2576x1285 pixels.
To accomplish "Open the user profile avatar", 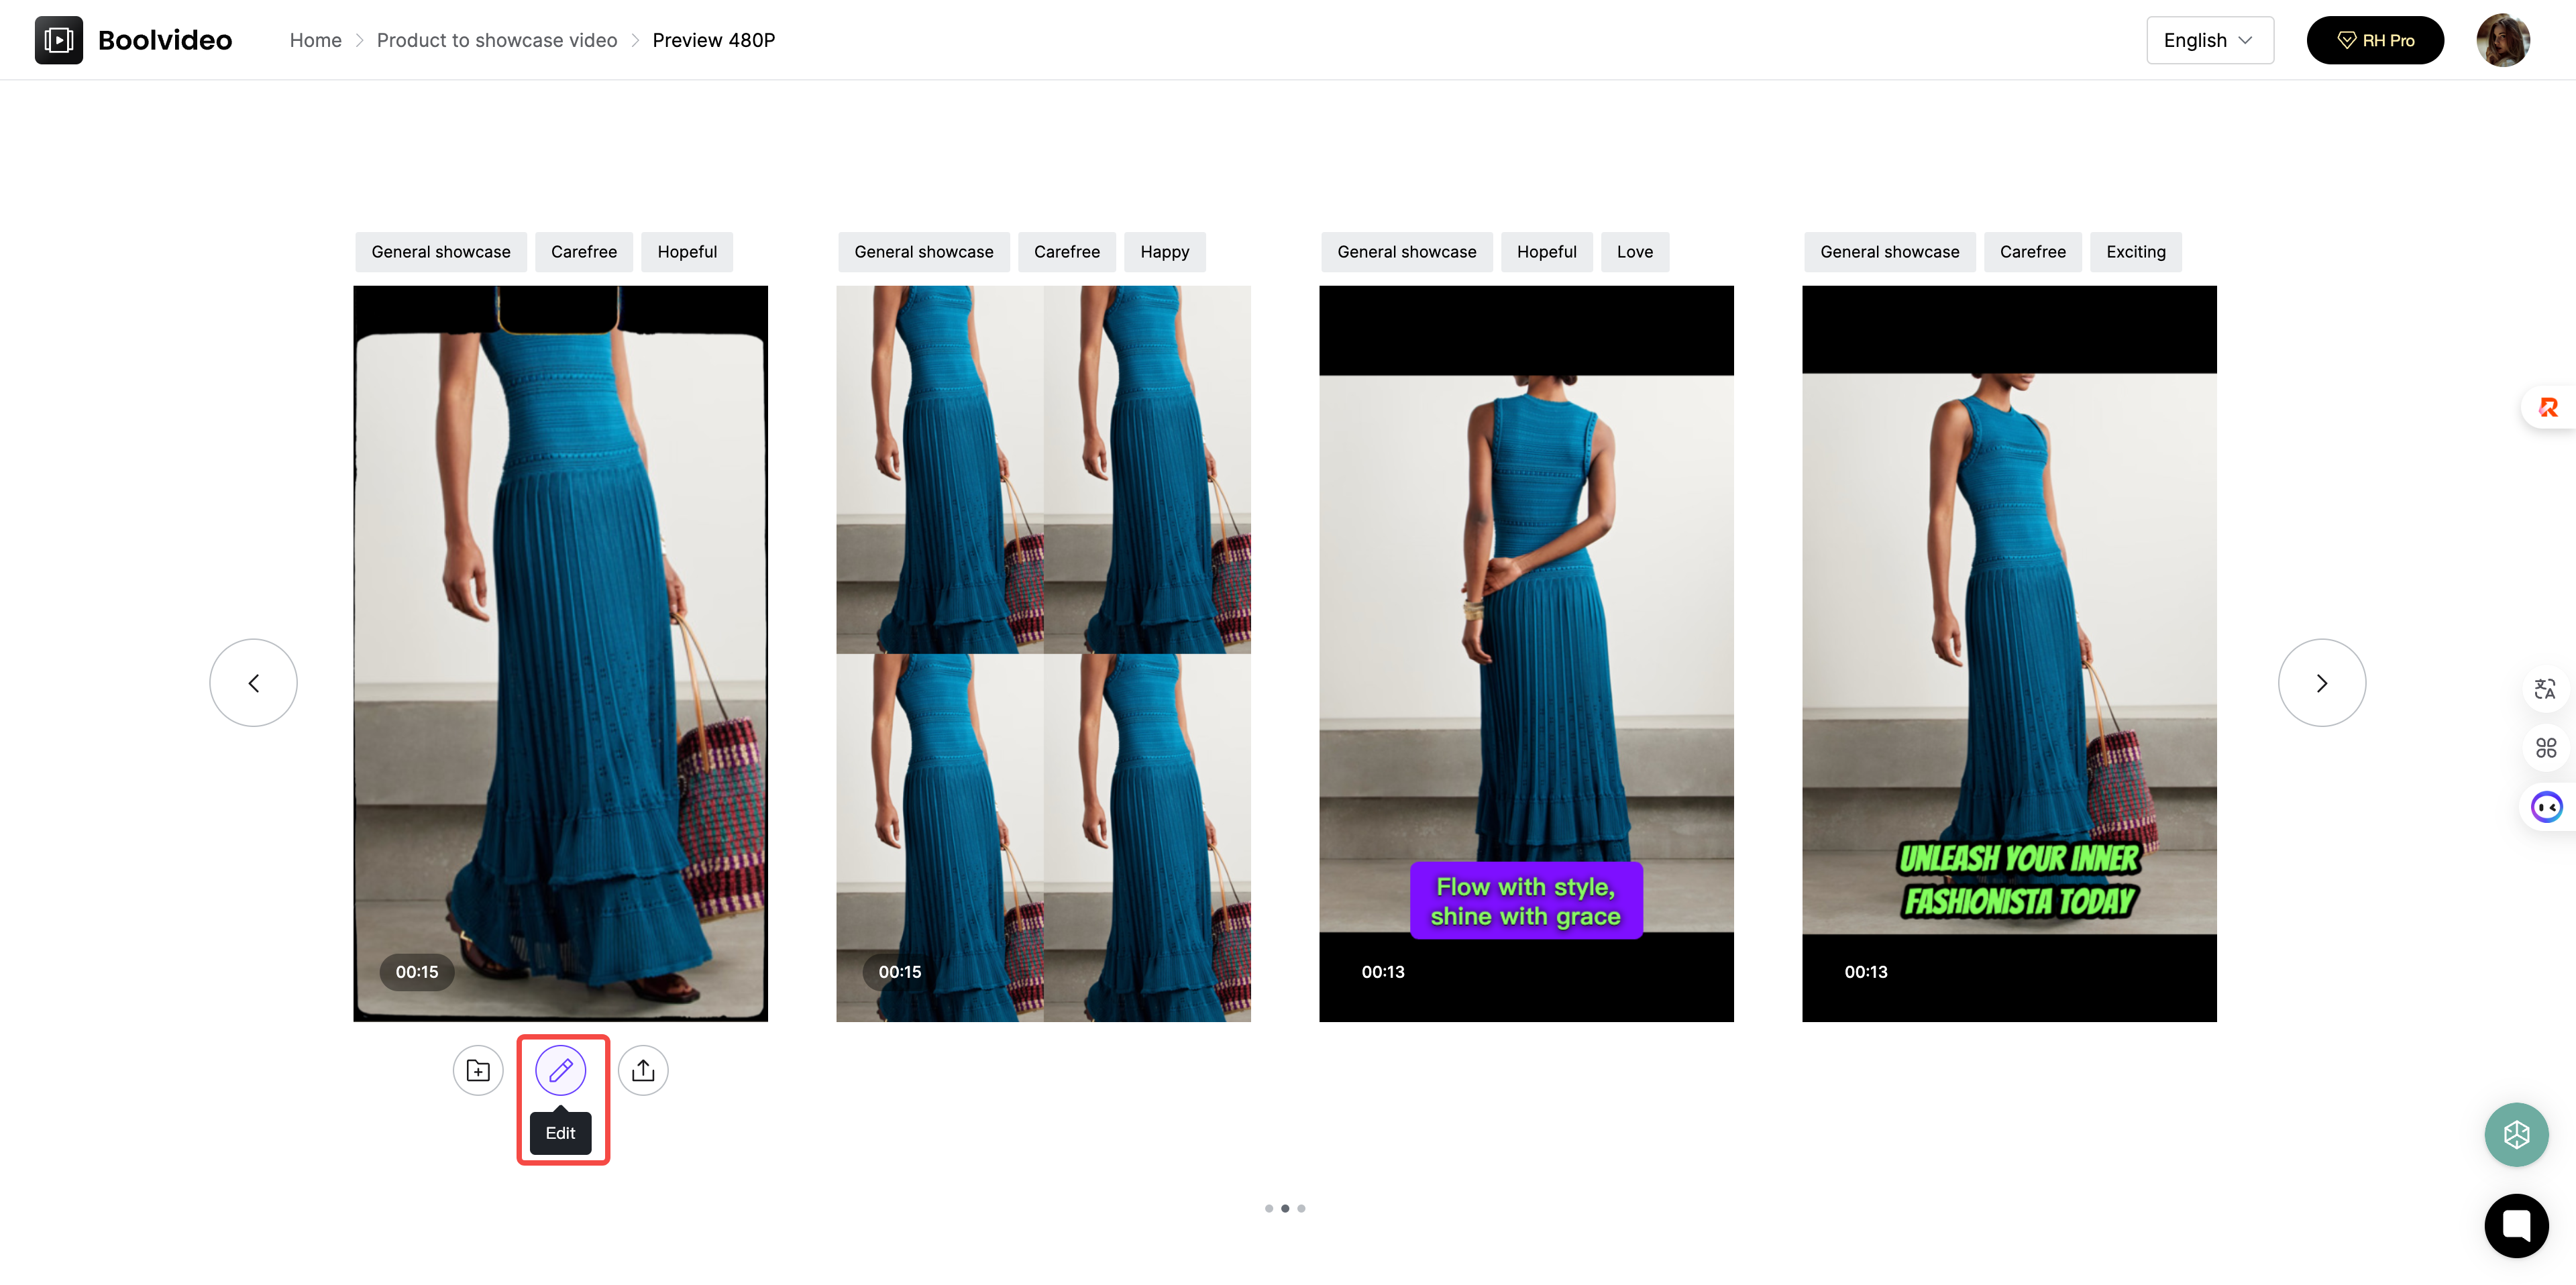I will coord(2503,40).
